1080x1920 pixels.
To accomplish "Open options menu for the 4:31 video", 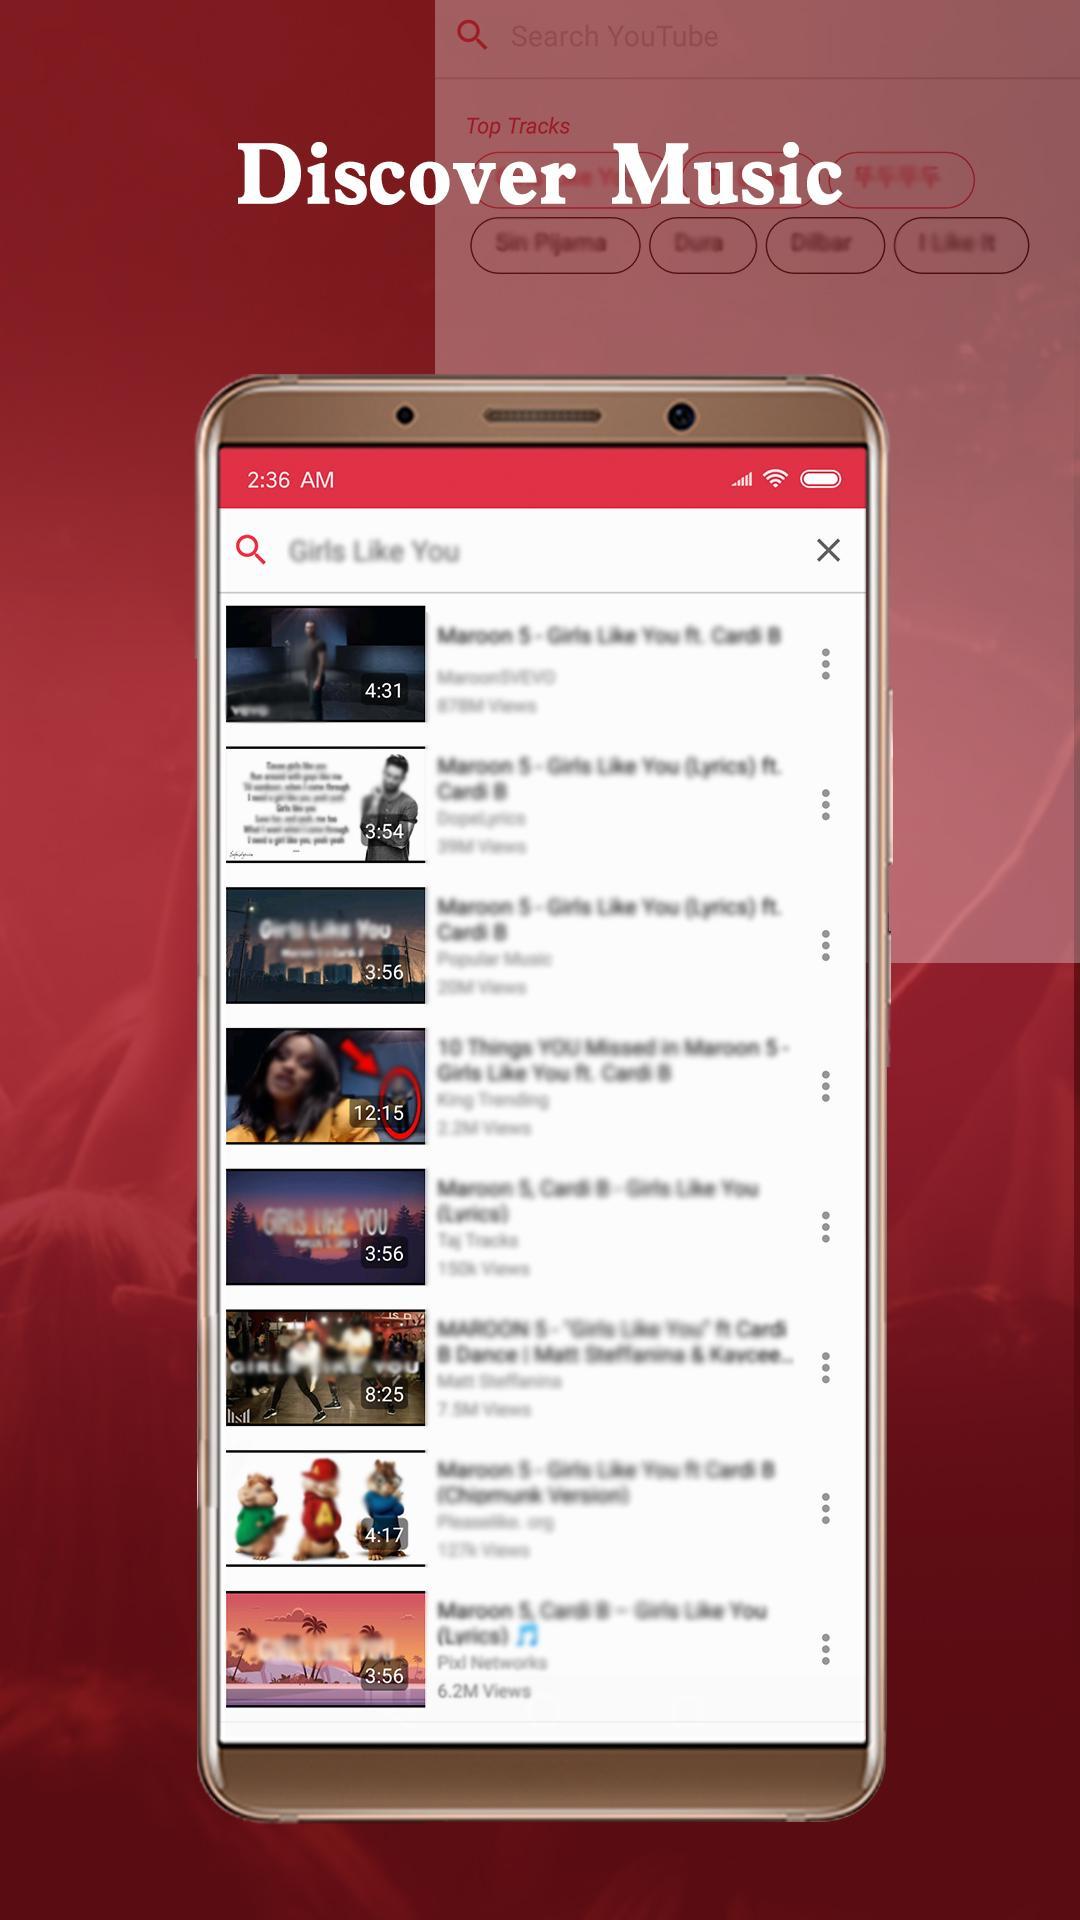I will [825, 664].
